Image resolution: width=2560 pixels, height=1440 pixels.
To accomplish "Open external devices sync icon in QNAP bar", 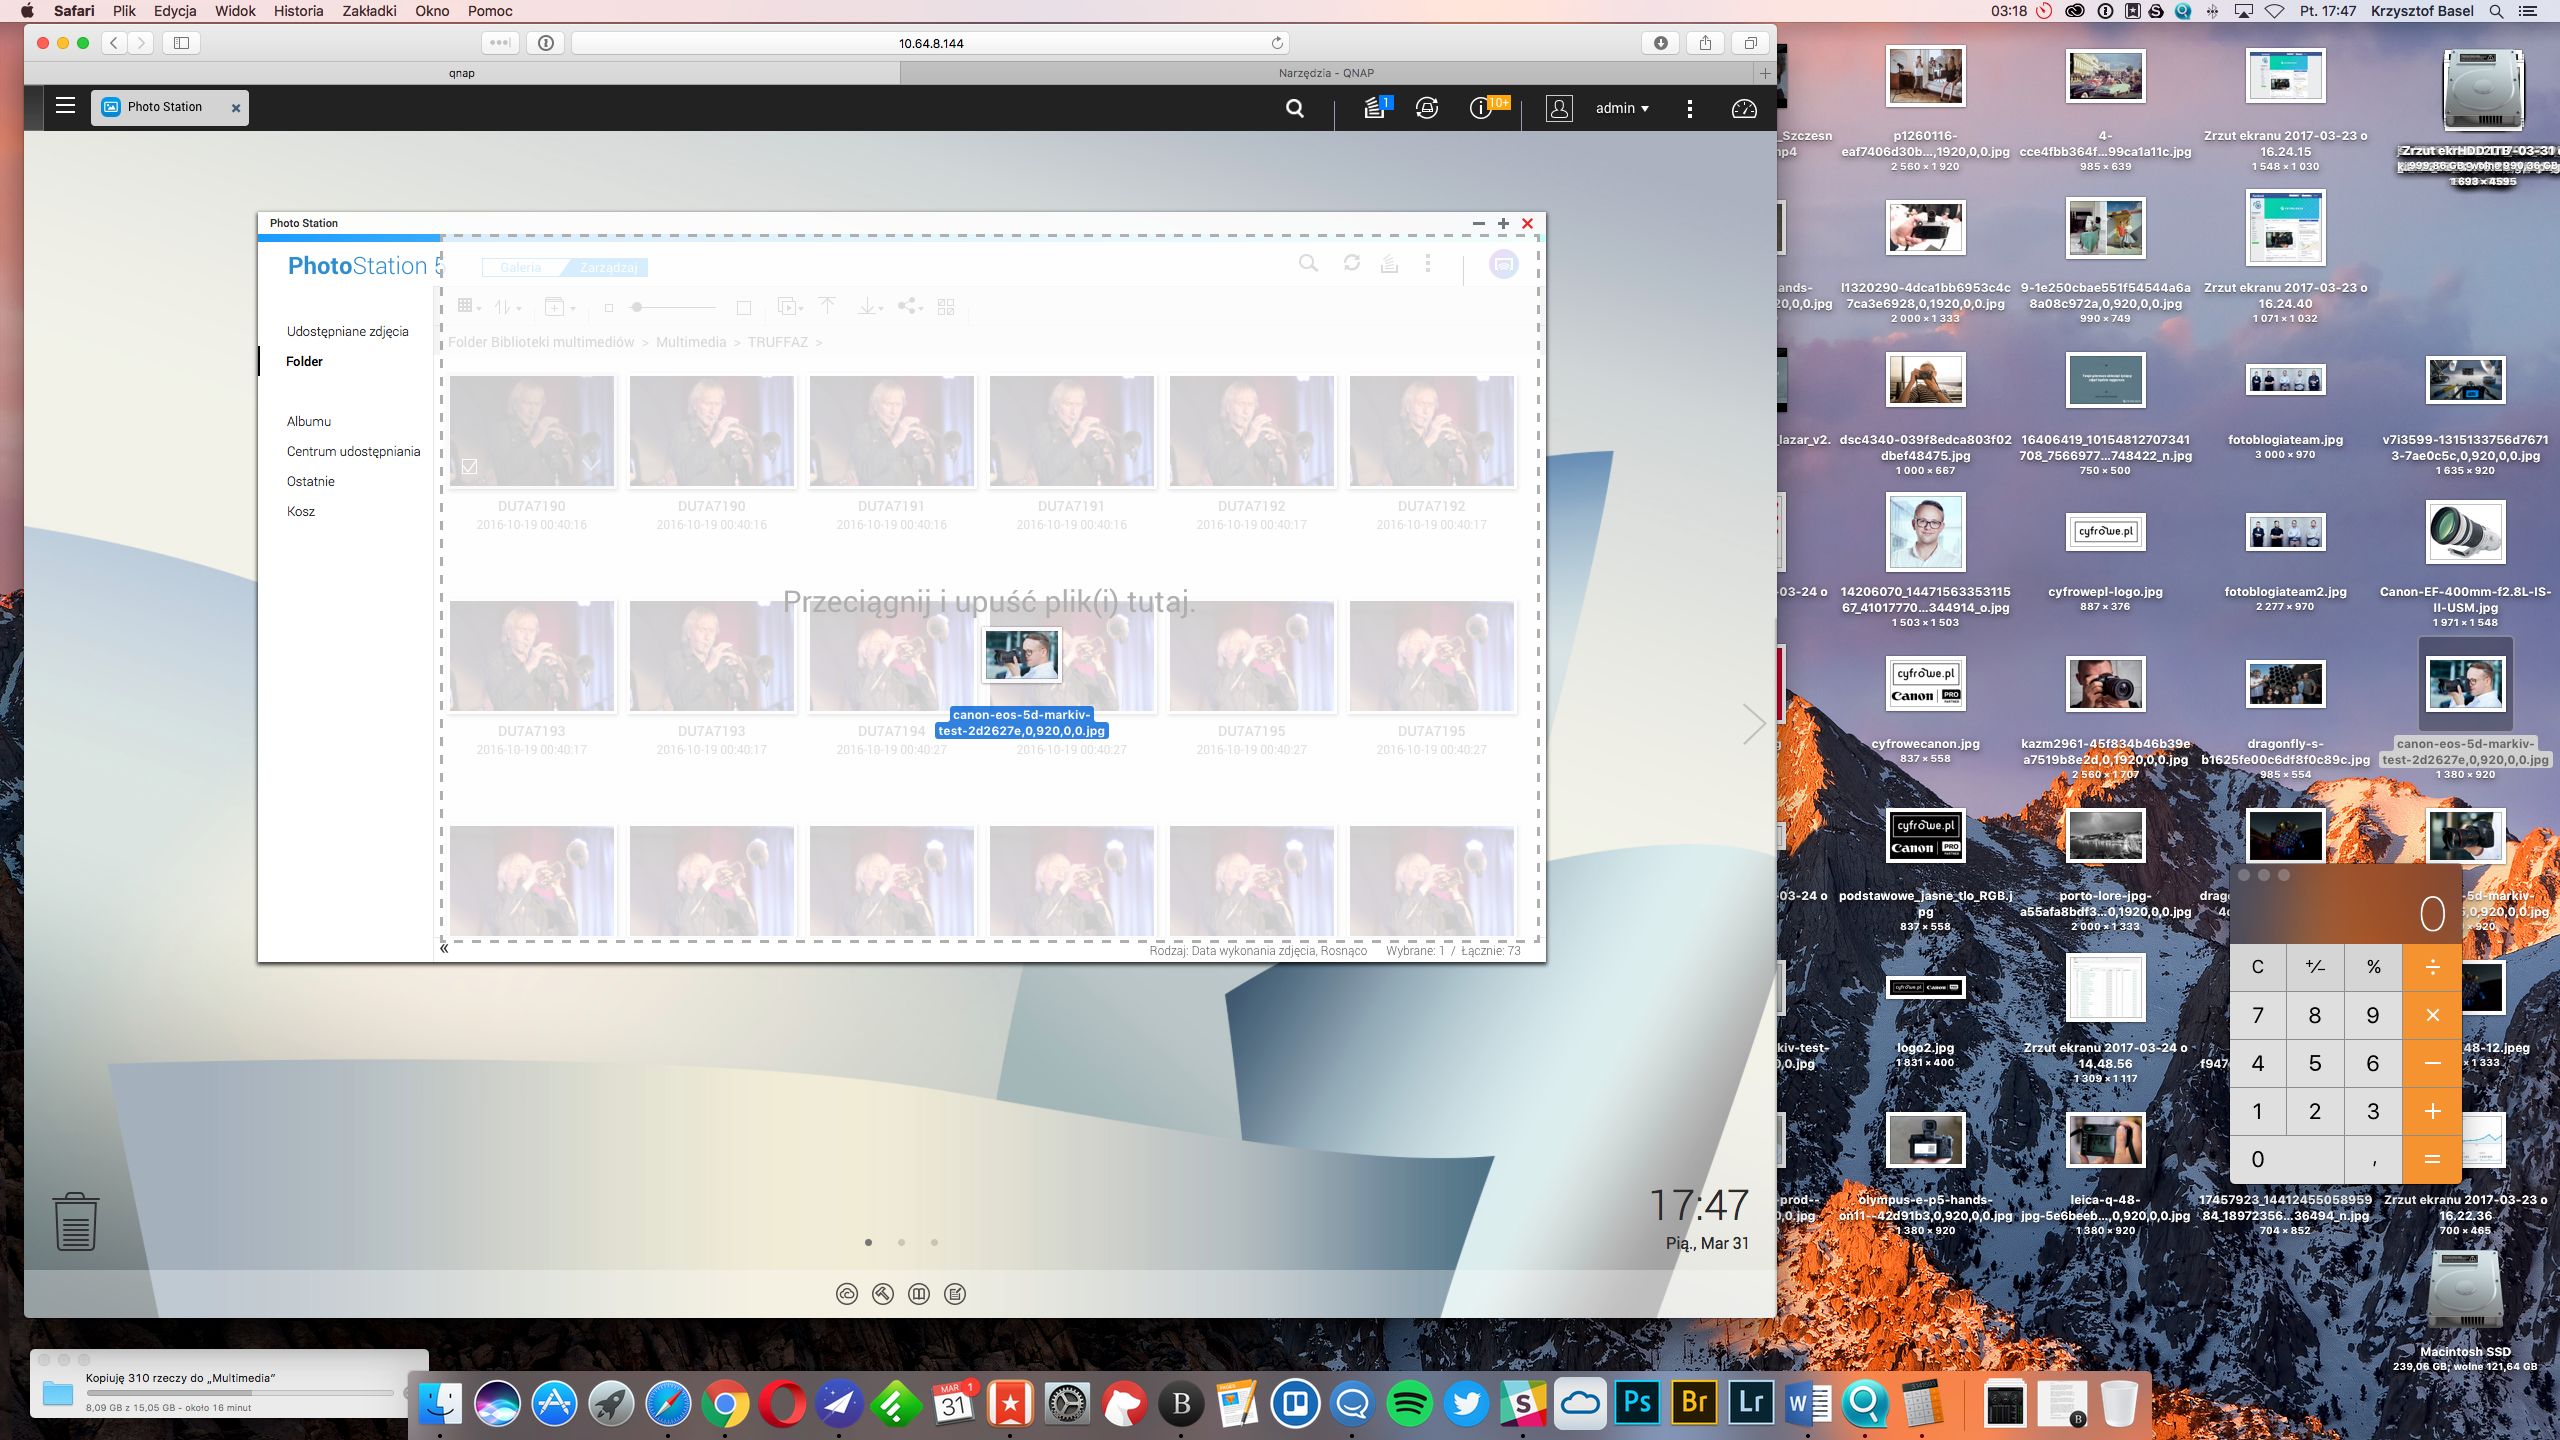I will tap(1427, 108).
